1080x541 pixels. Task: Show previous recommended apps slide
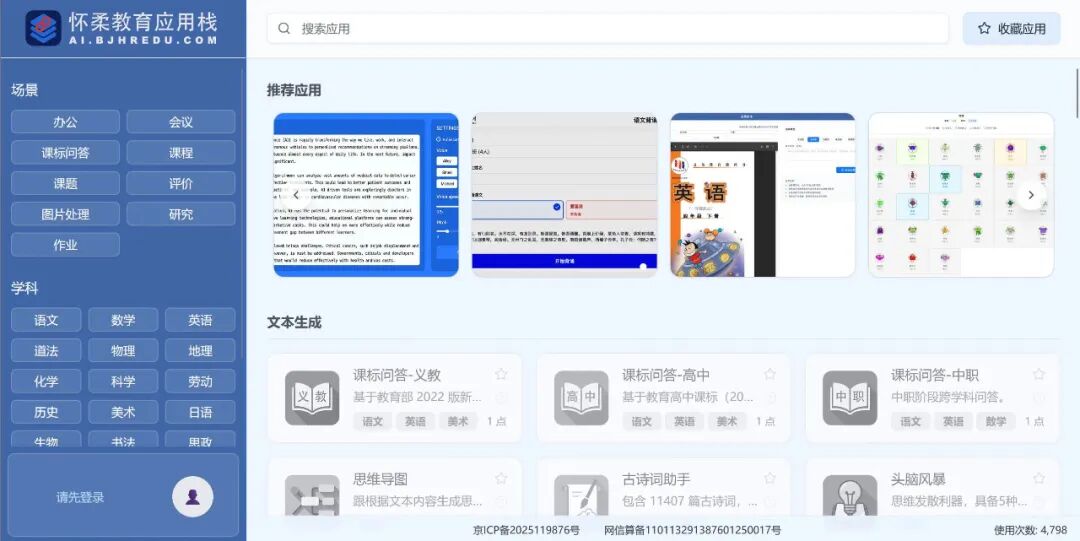tap(296, 195)
